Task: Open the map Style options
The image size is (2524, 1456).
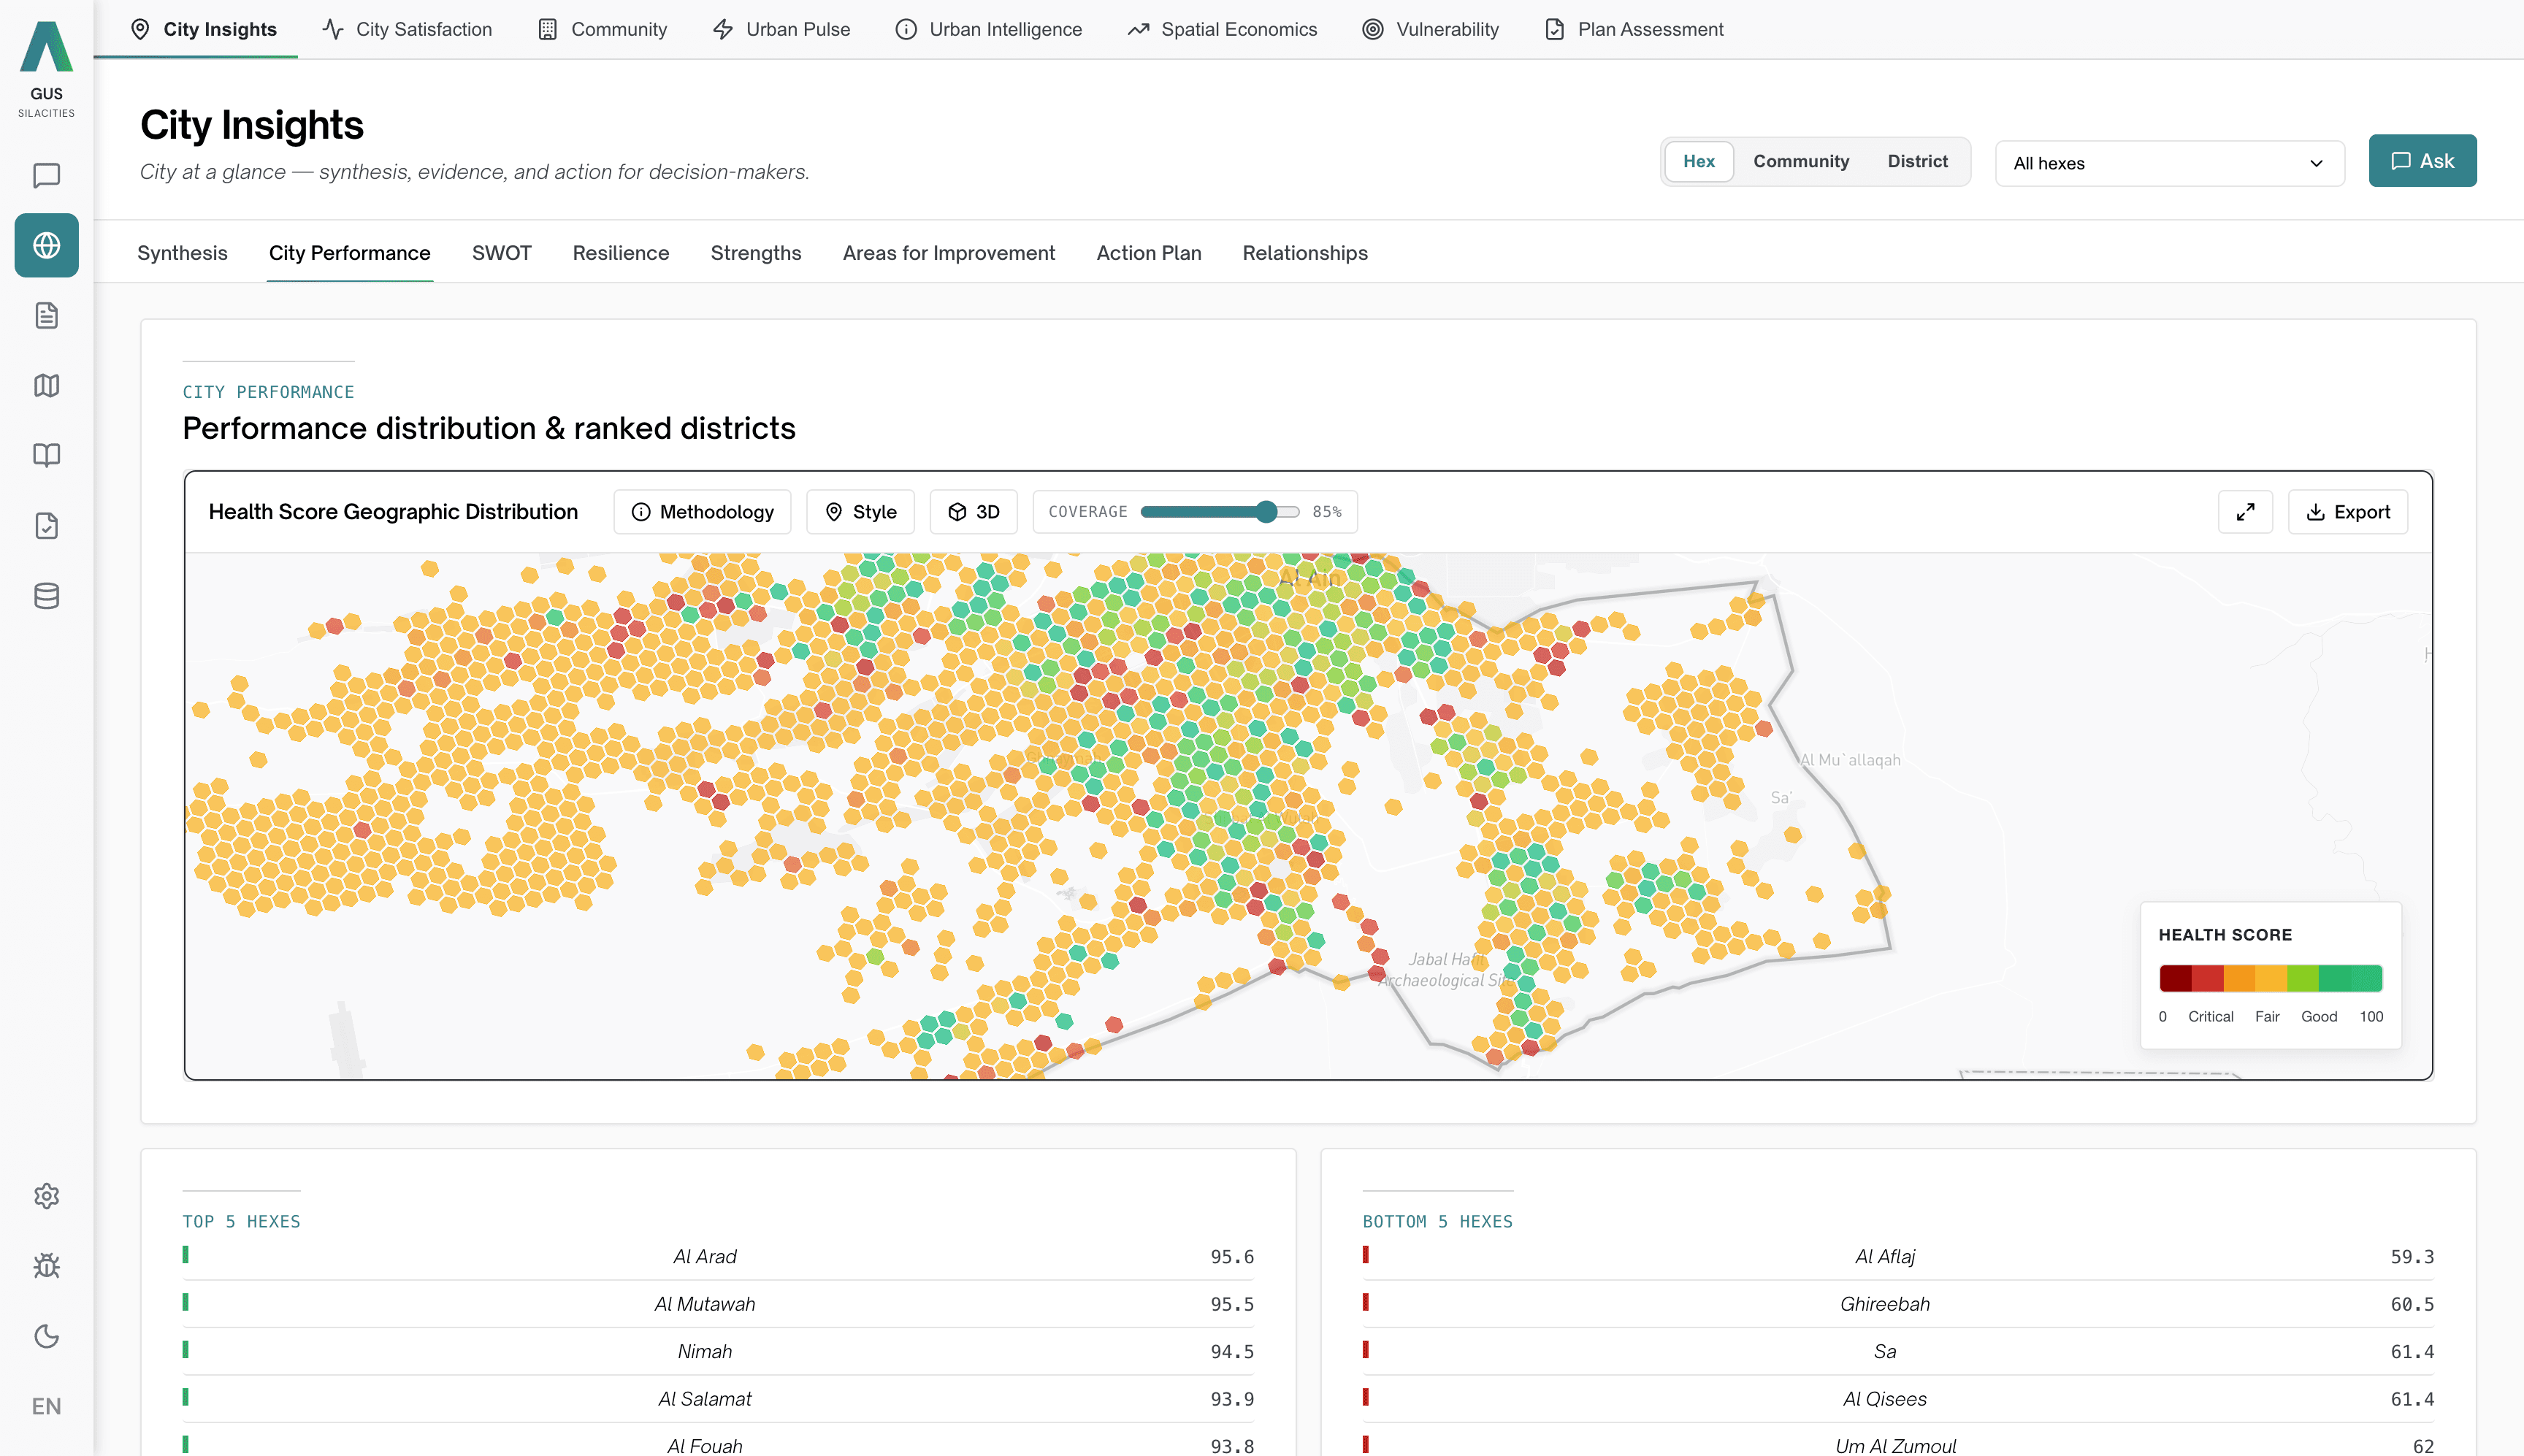Action: 860,512
